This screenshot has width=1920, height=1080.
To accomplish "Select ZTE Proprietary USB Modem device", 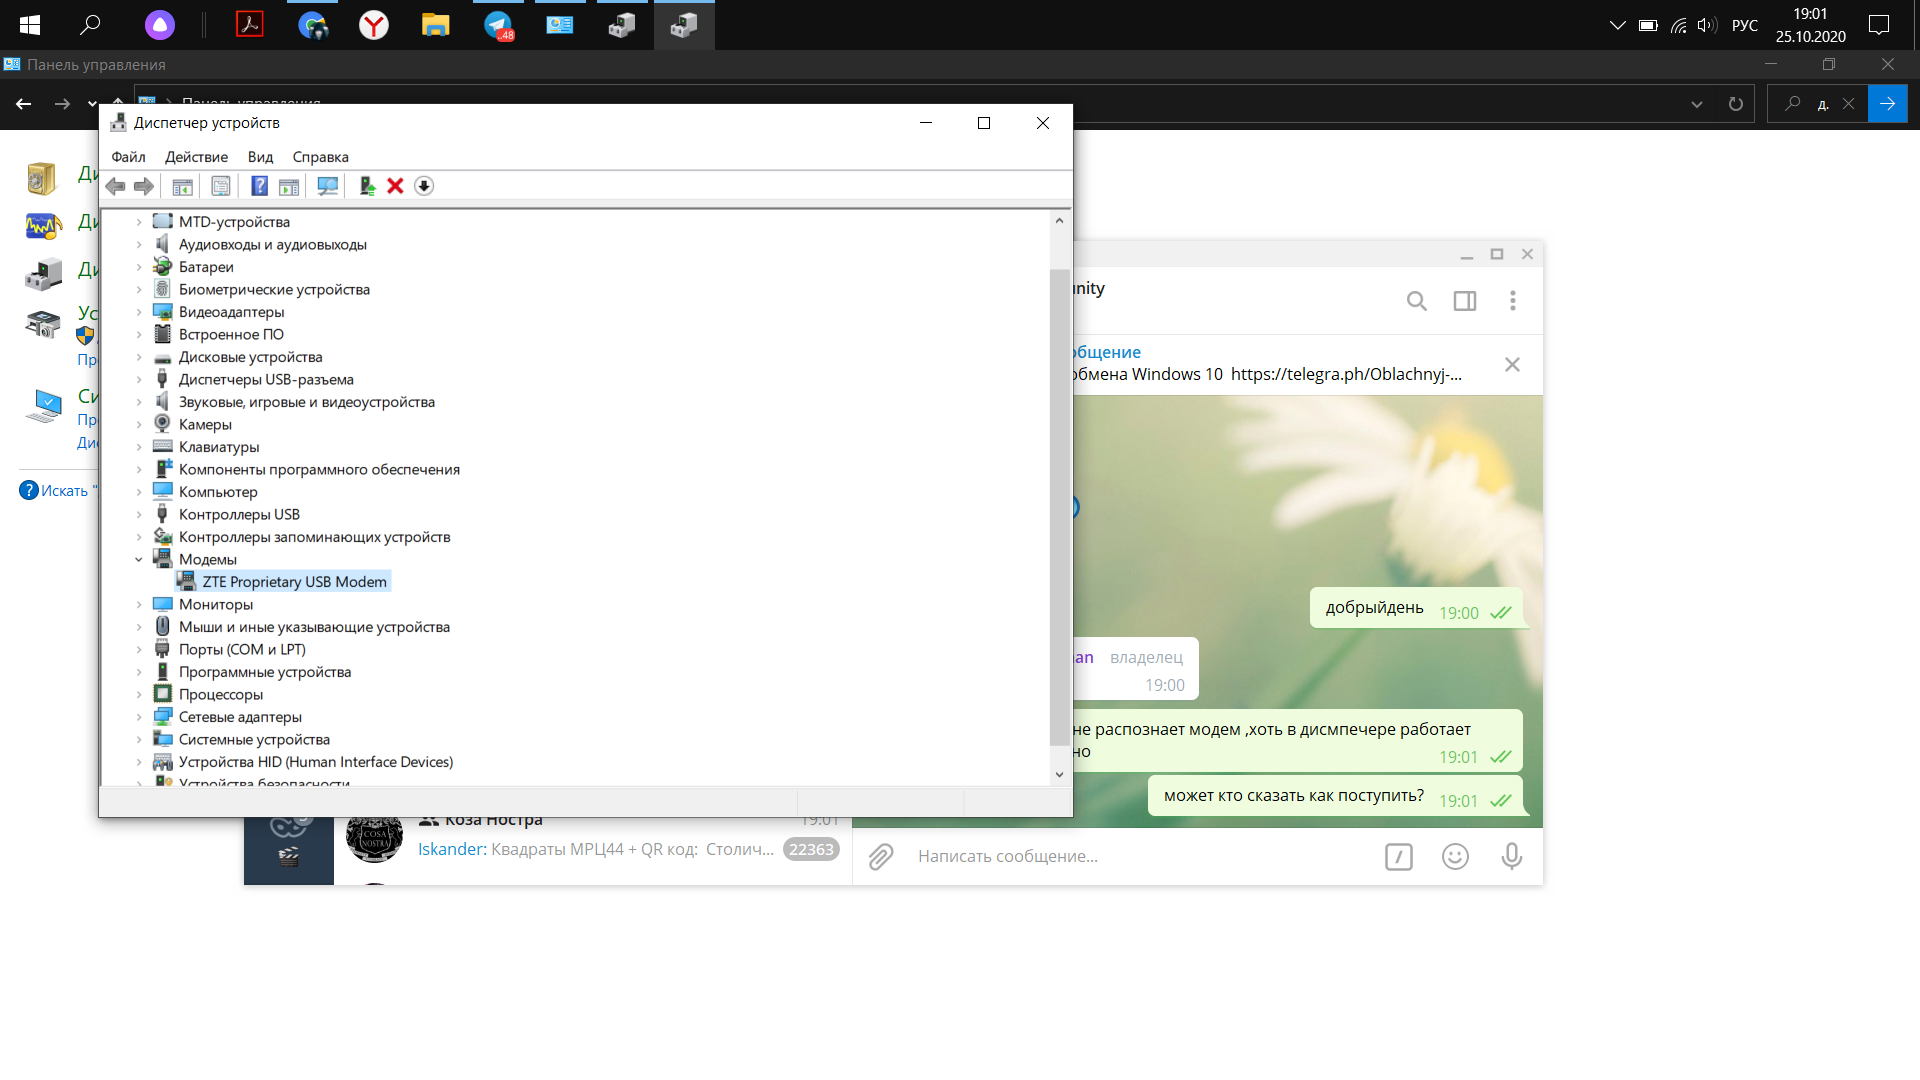I will (294, 582).
